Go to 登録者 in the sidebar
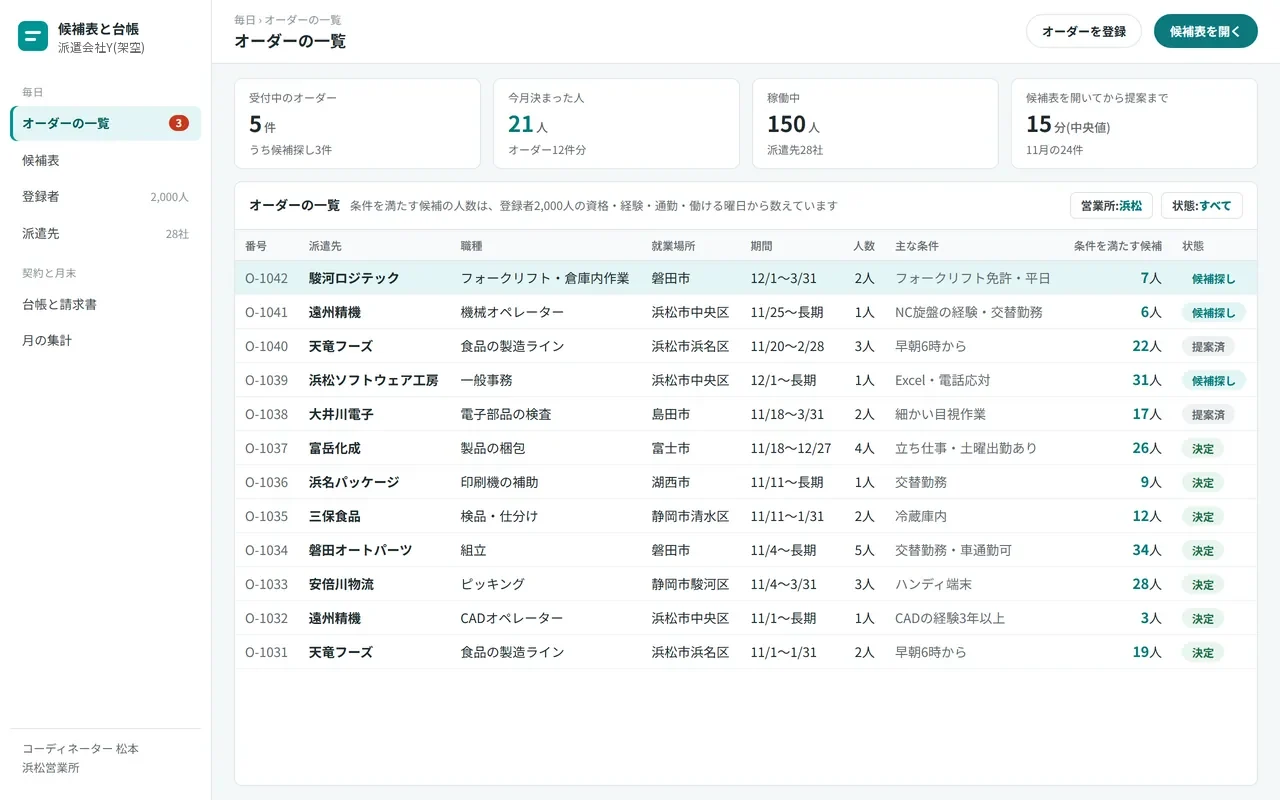This screenshot has height=800, width=1280. pyautogui.click(x=106, y=197)
